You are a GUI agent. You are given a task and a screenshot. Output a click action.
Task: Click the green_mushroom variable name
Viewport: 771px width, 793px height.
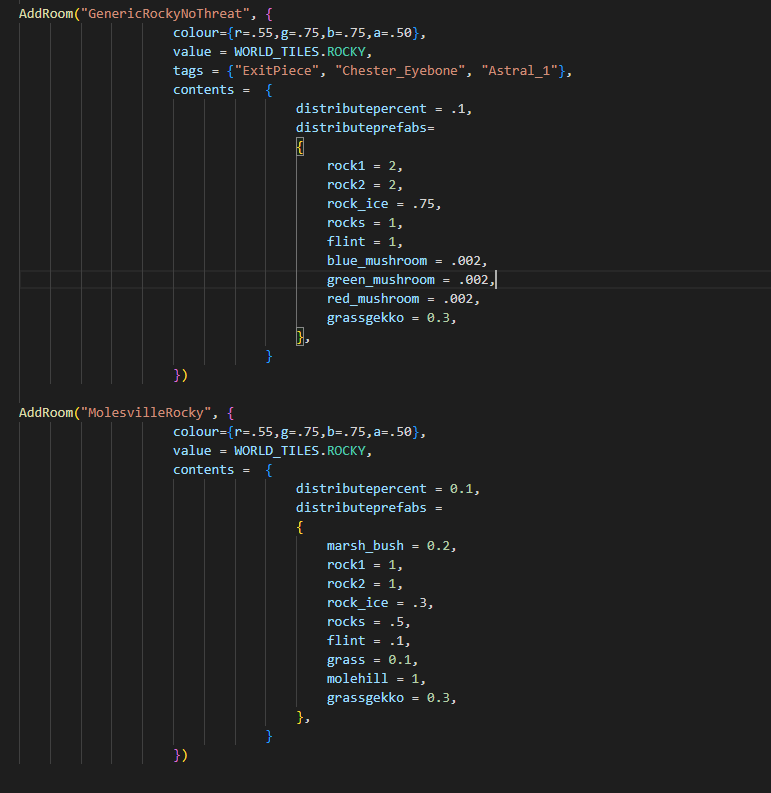380,279
